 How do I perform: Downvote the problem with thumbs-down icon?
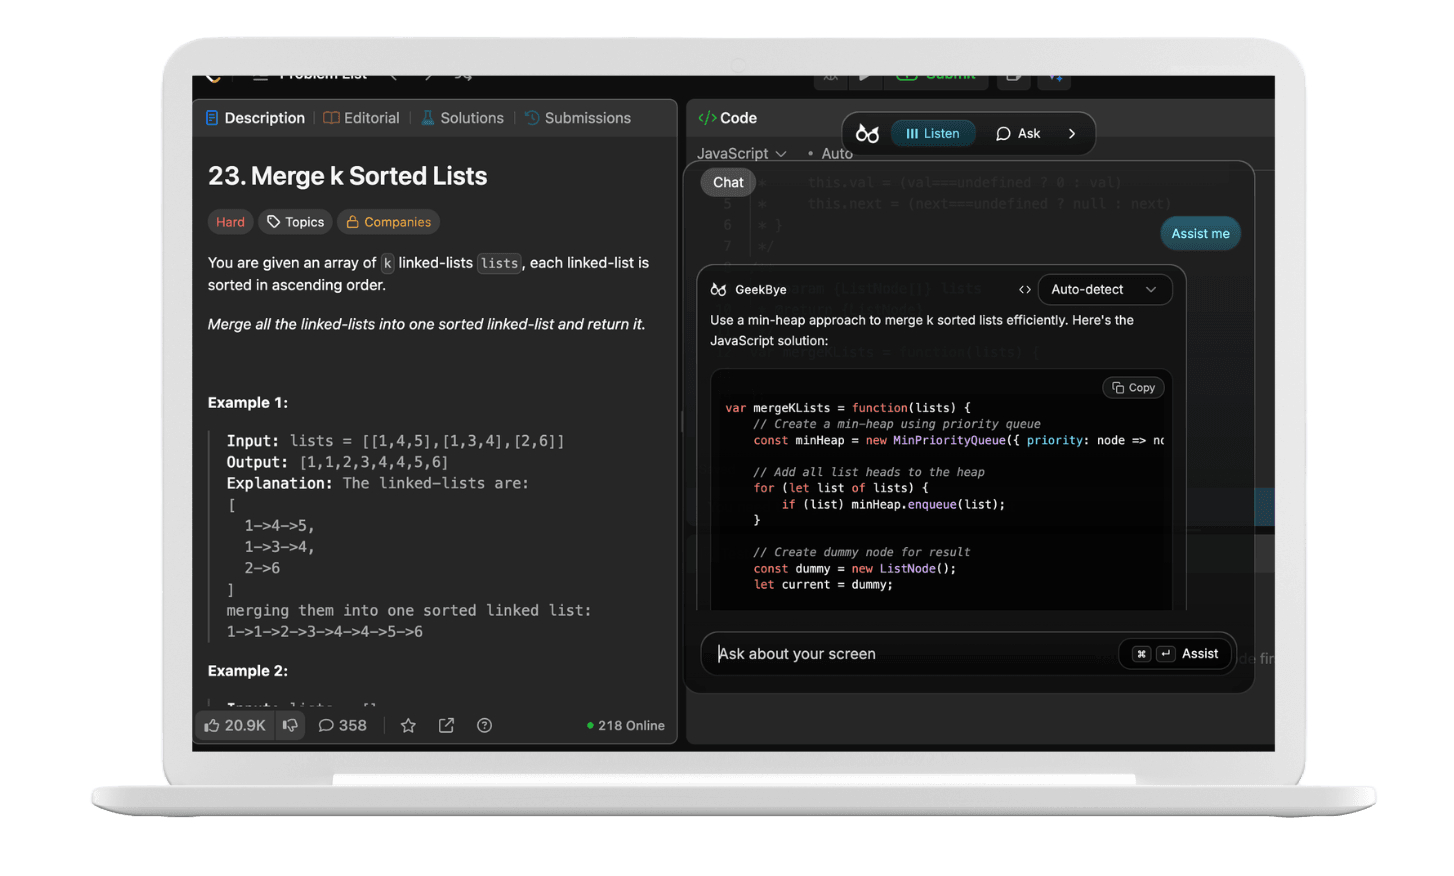(290, 726)
